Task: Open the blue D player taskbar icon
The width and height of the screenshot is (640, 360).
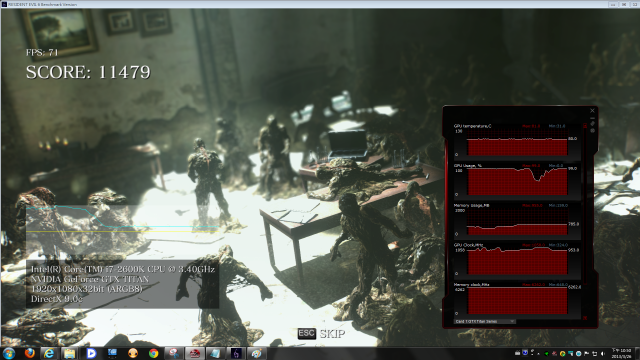Action: pyautogui.click(x=91, y=353)
